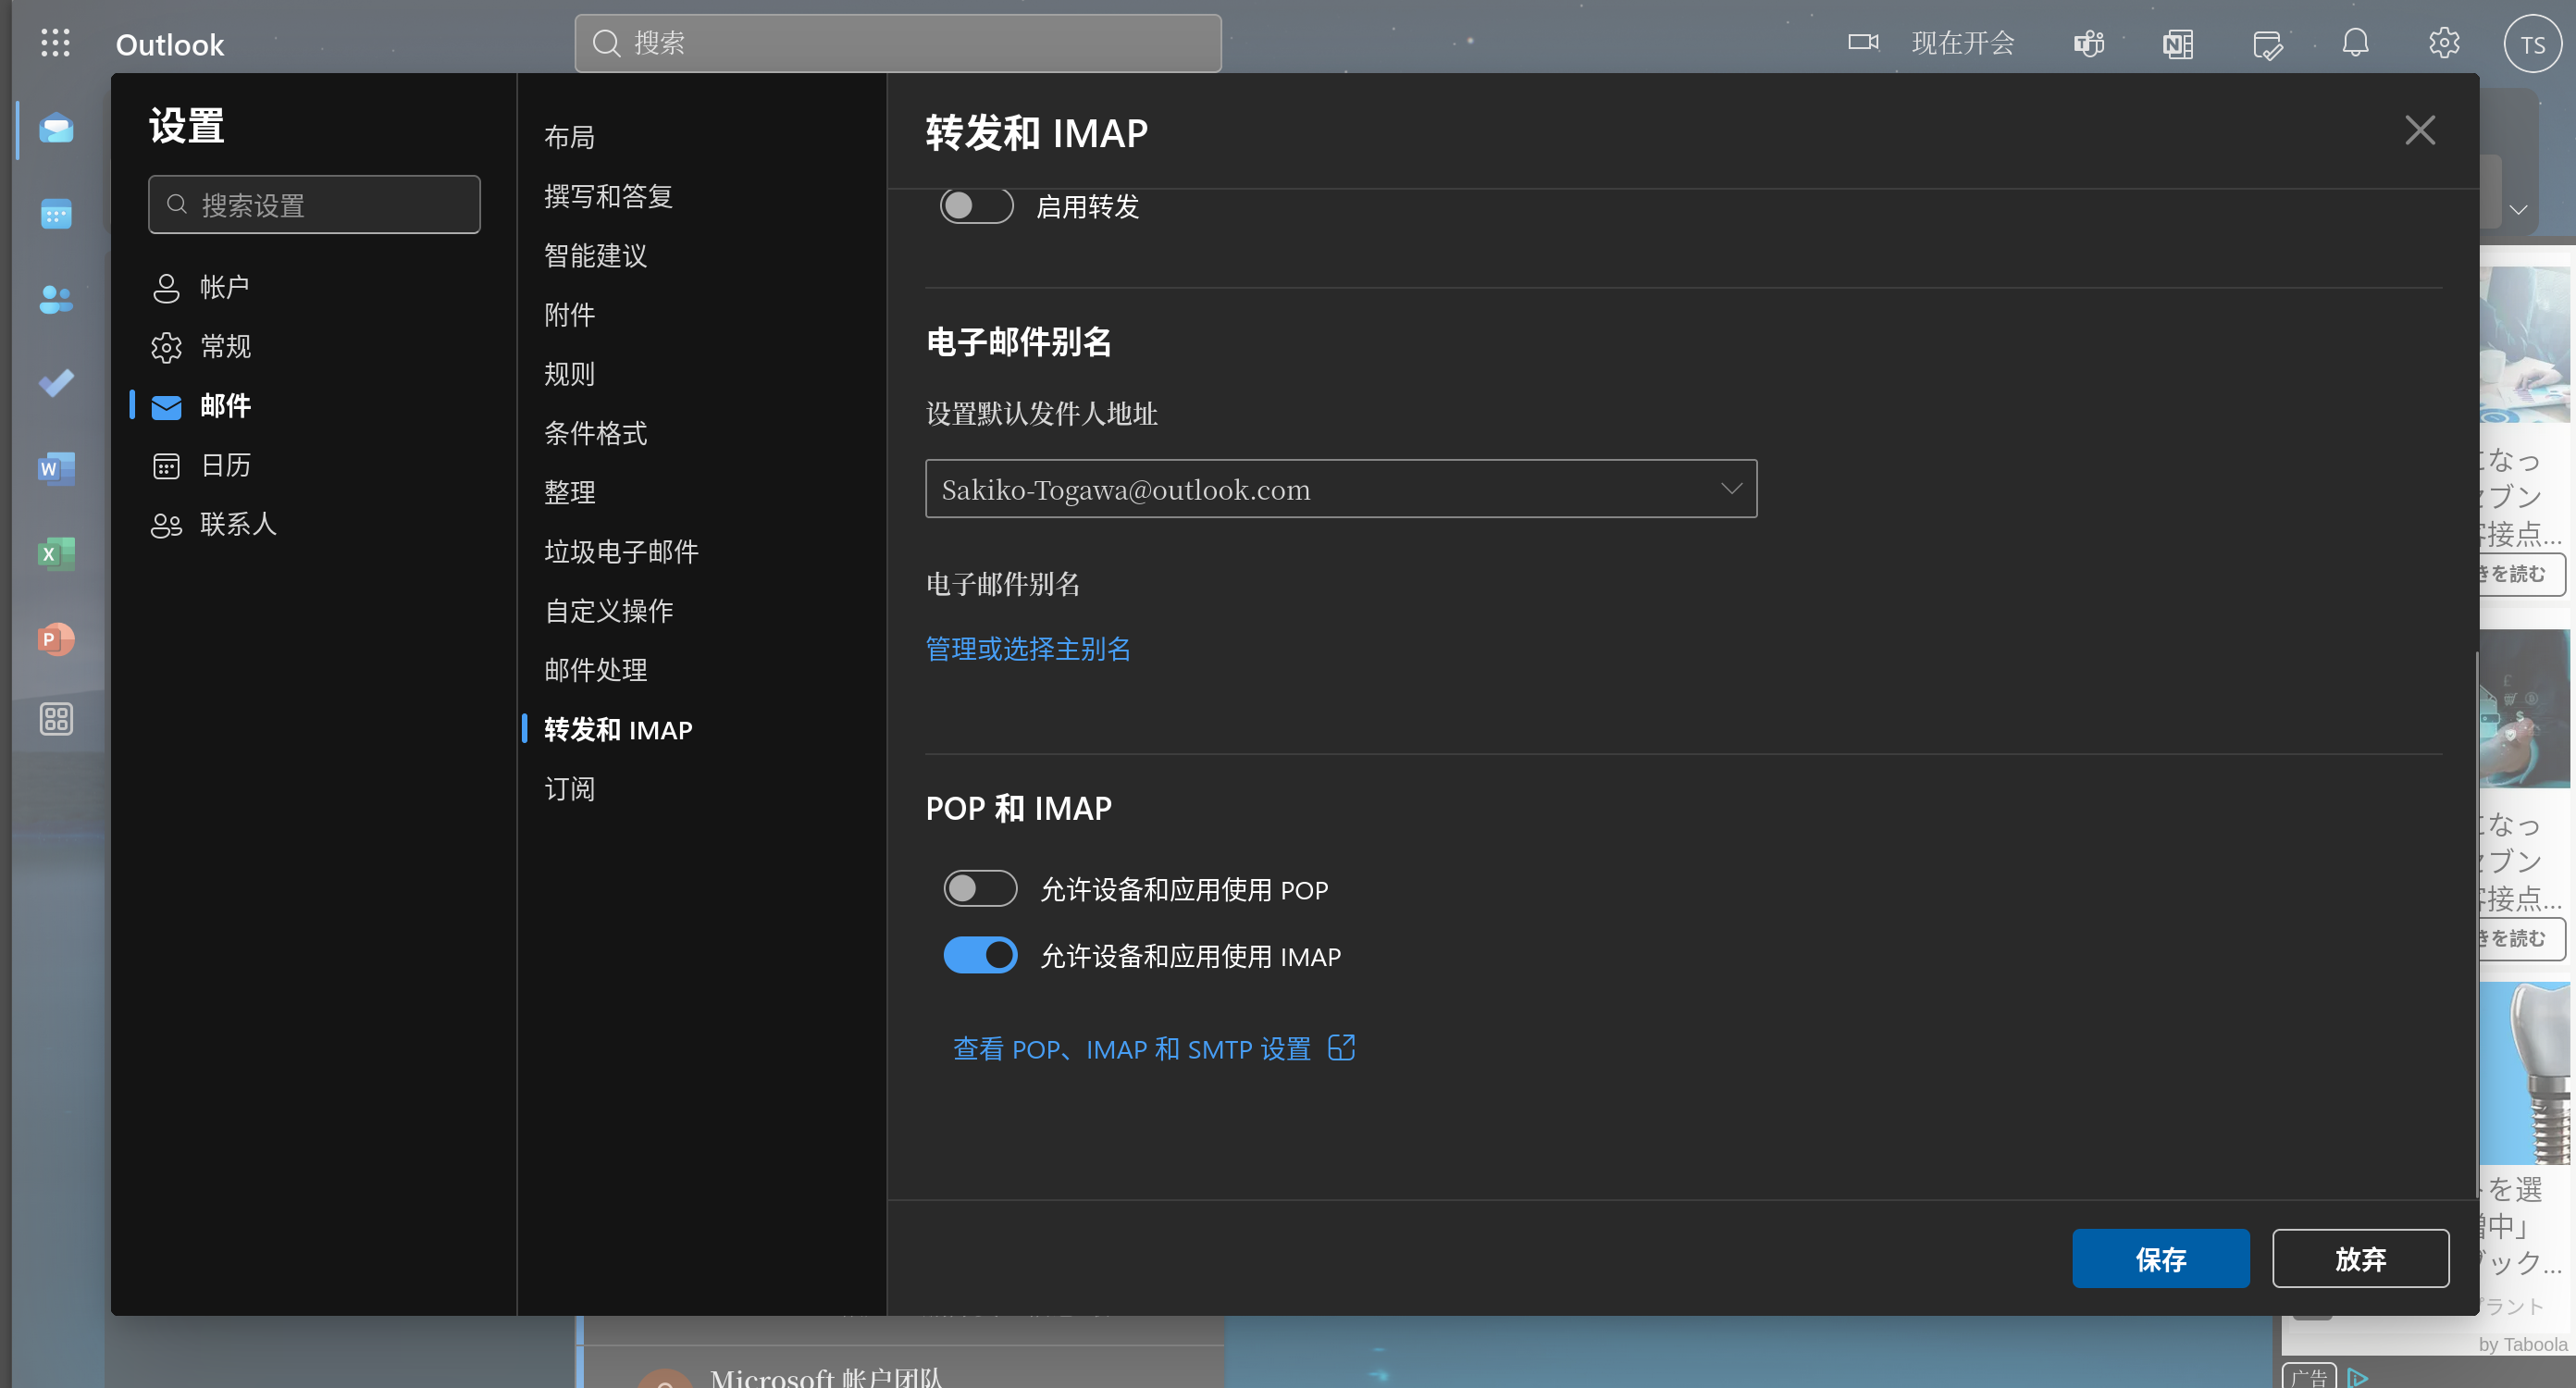Screen dimensions: 2576x1388
Task: Click 管理或选择主别名 link
Action: [x=1028, y=649]
